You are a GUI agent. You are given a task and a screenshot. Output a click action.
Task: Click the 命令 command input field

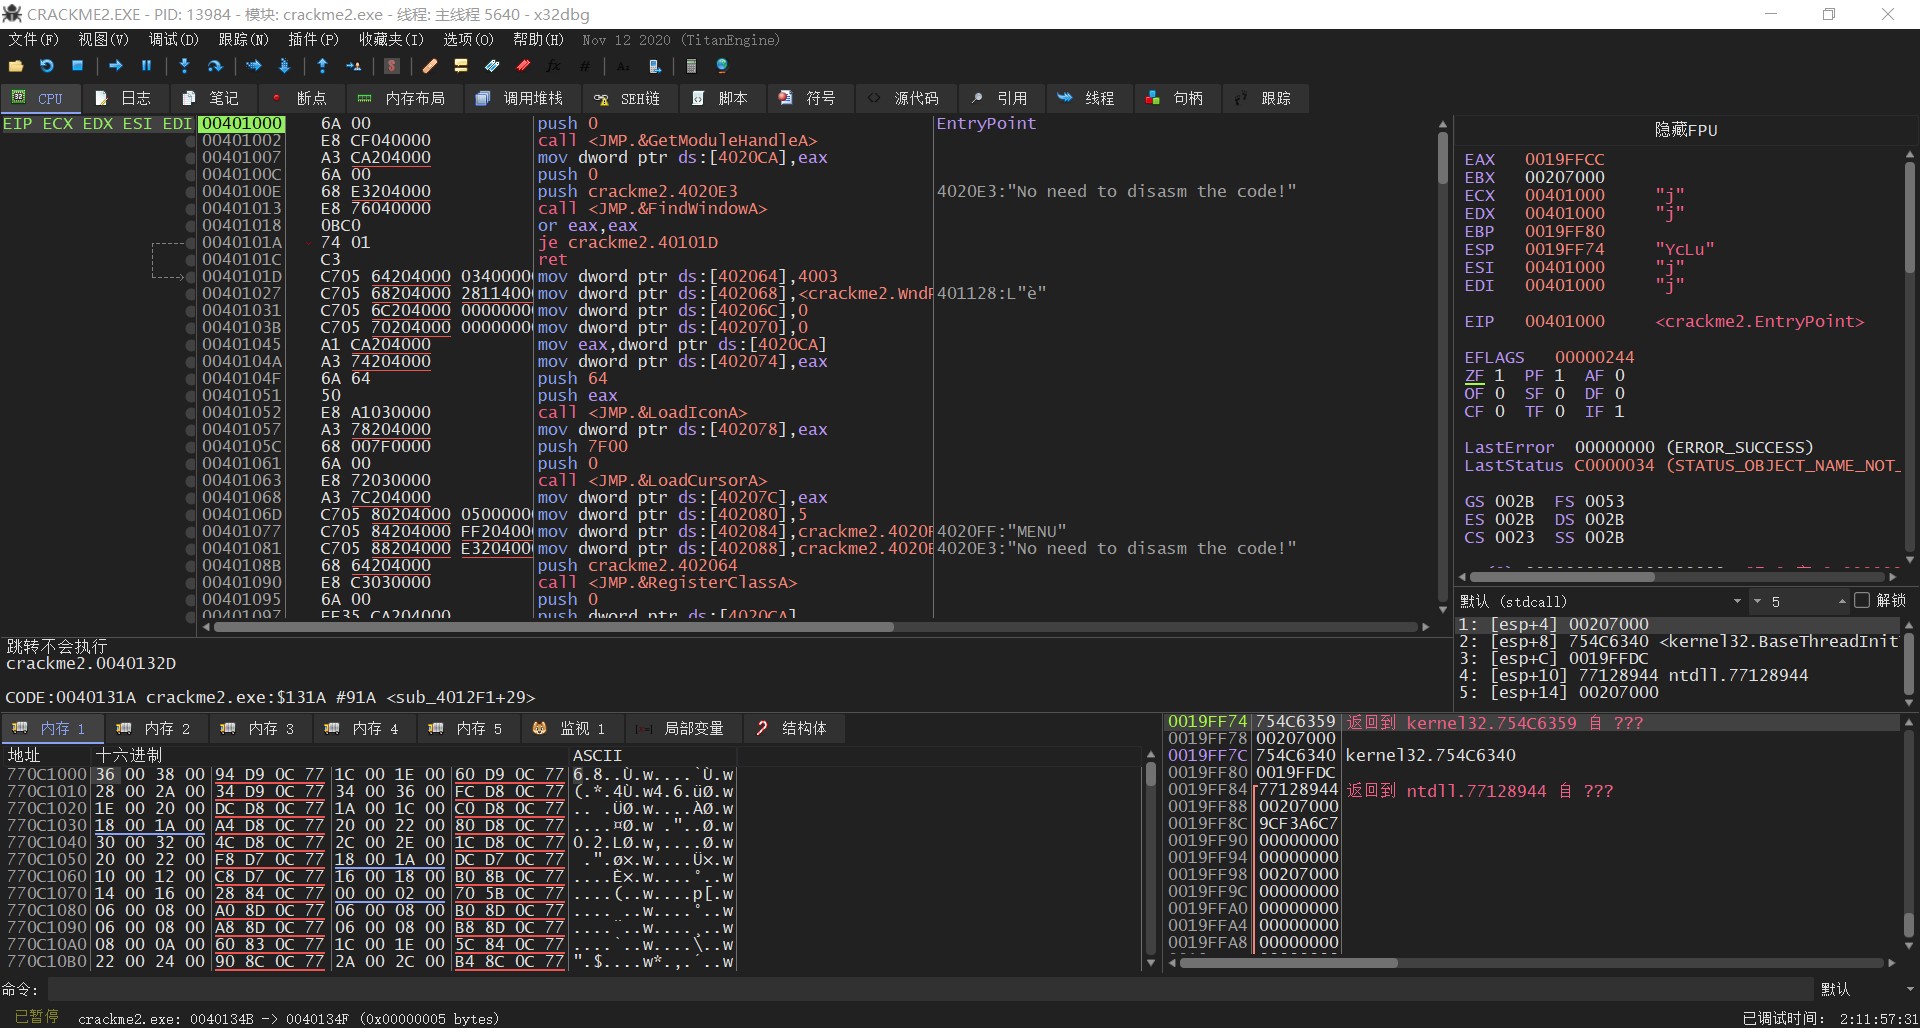930,989
